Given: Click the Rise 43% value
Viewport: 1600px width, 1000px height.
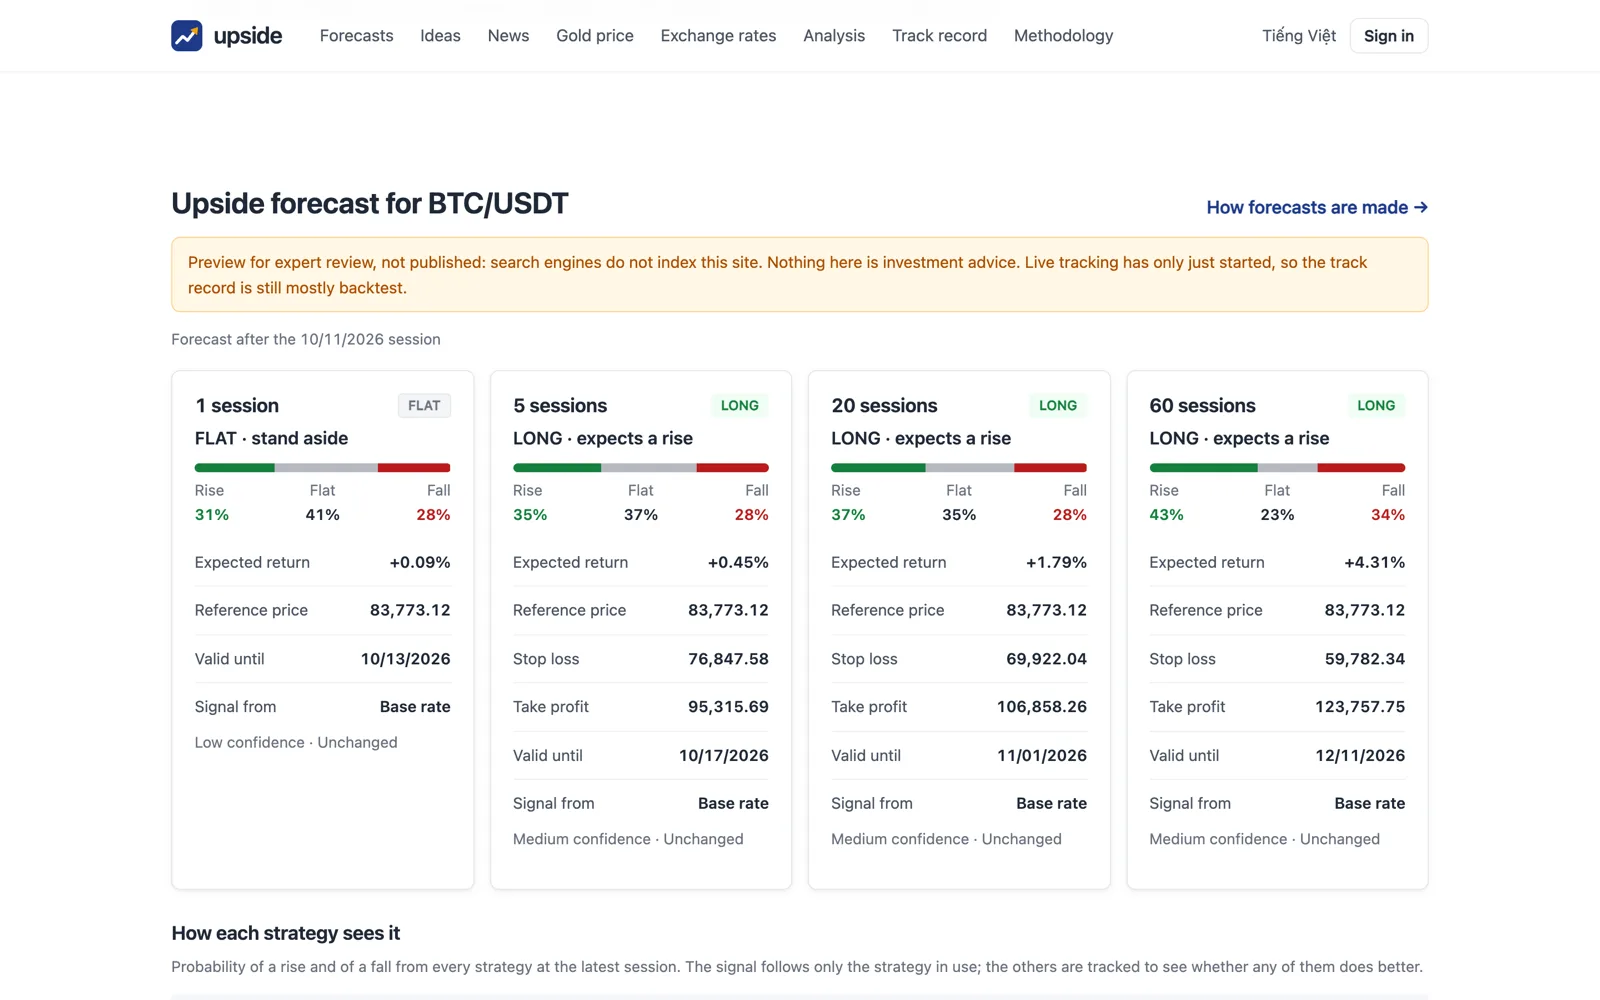Looking at the screenshot, I should (1166, 514).
